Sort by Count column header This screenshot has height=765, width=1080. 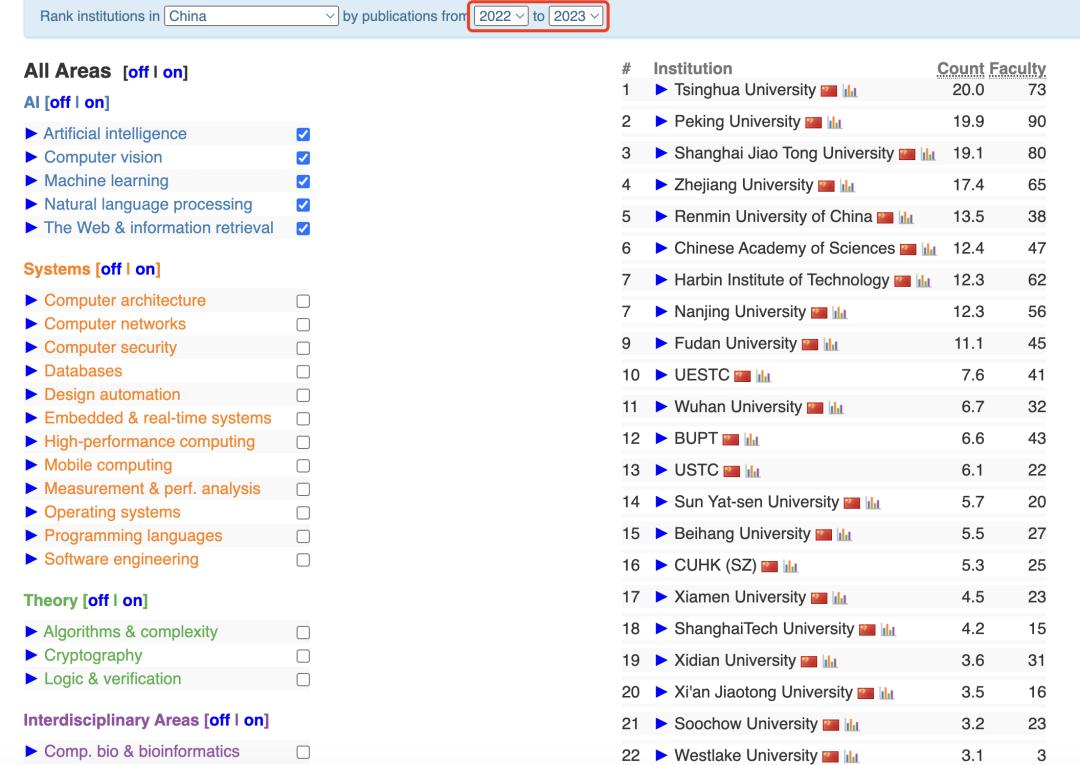point(960,68)
